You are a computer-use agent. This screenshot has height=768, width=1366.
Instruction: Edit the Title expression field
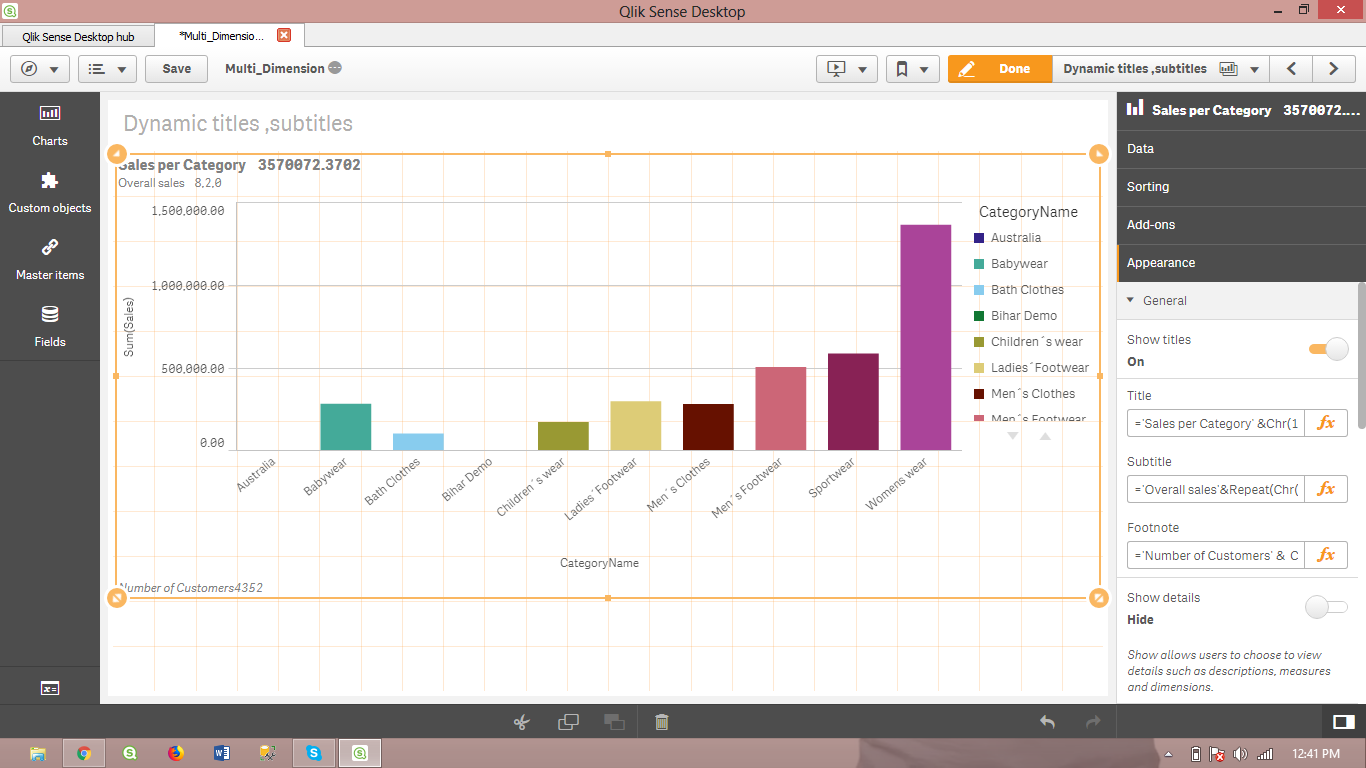[x=1216, y=423]
